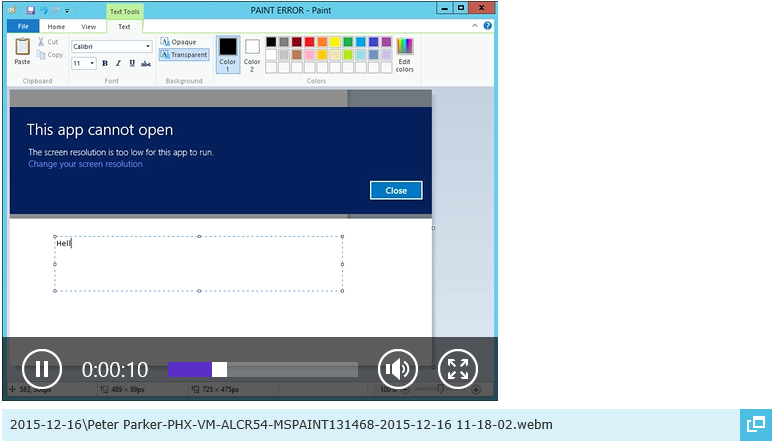Image resolution: width=774 pixels, height=442 pixels.
Task: Collapse the ribbon with the chevron arrow
Action: pyautogui.click(x=475, y=26)
